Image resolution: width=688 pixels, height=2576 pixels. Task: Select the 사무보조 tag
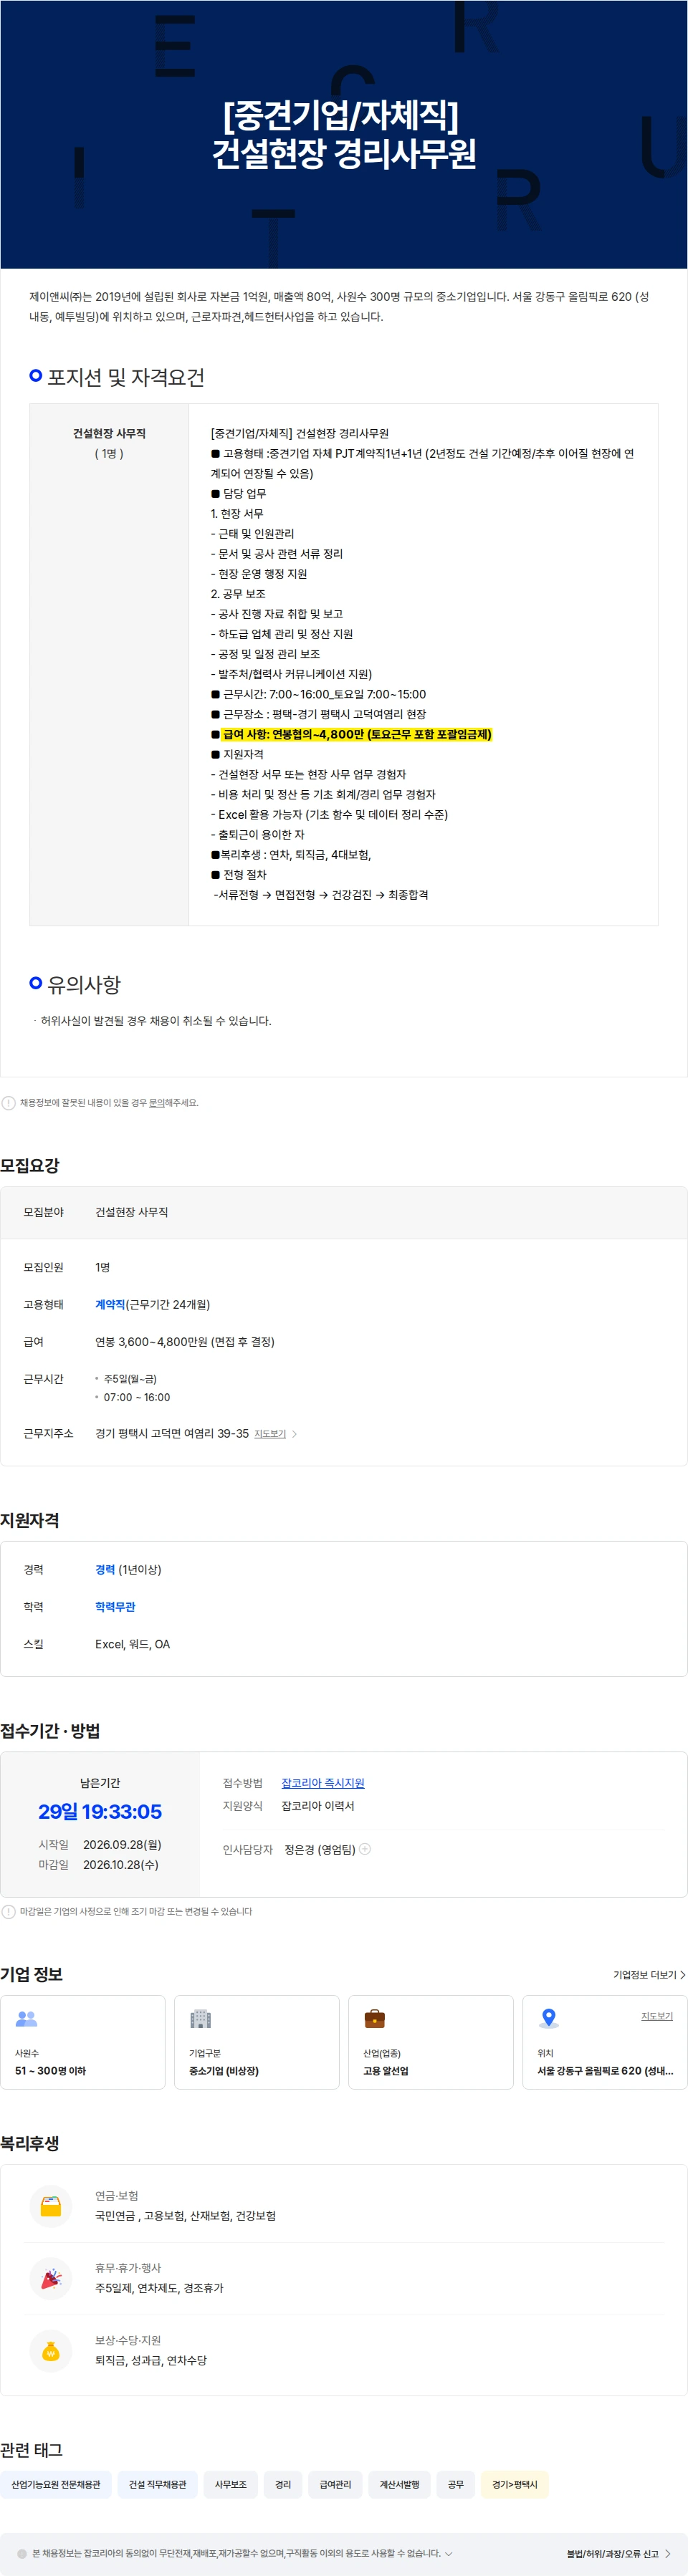coord(230,2484)
